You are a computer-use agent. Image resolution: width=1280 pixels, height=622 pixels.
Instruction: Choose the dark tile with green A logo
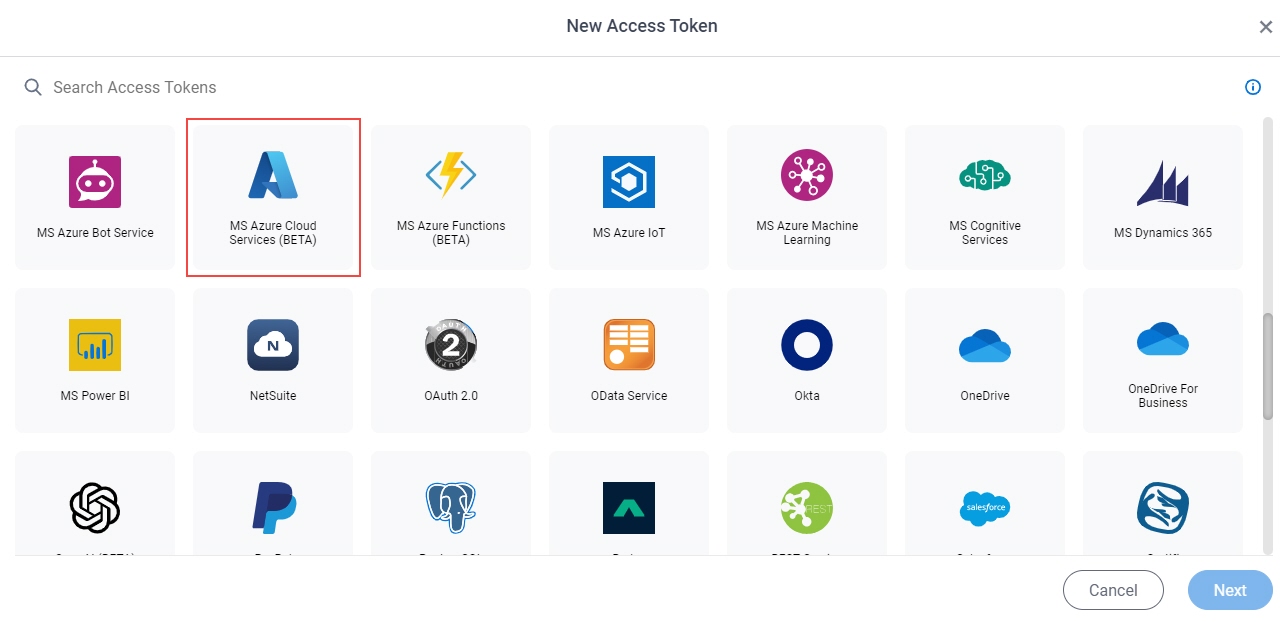click(629, 503)
